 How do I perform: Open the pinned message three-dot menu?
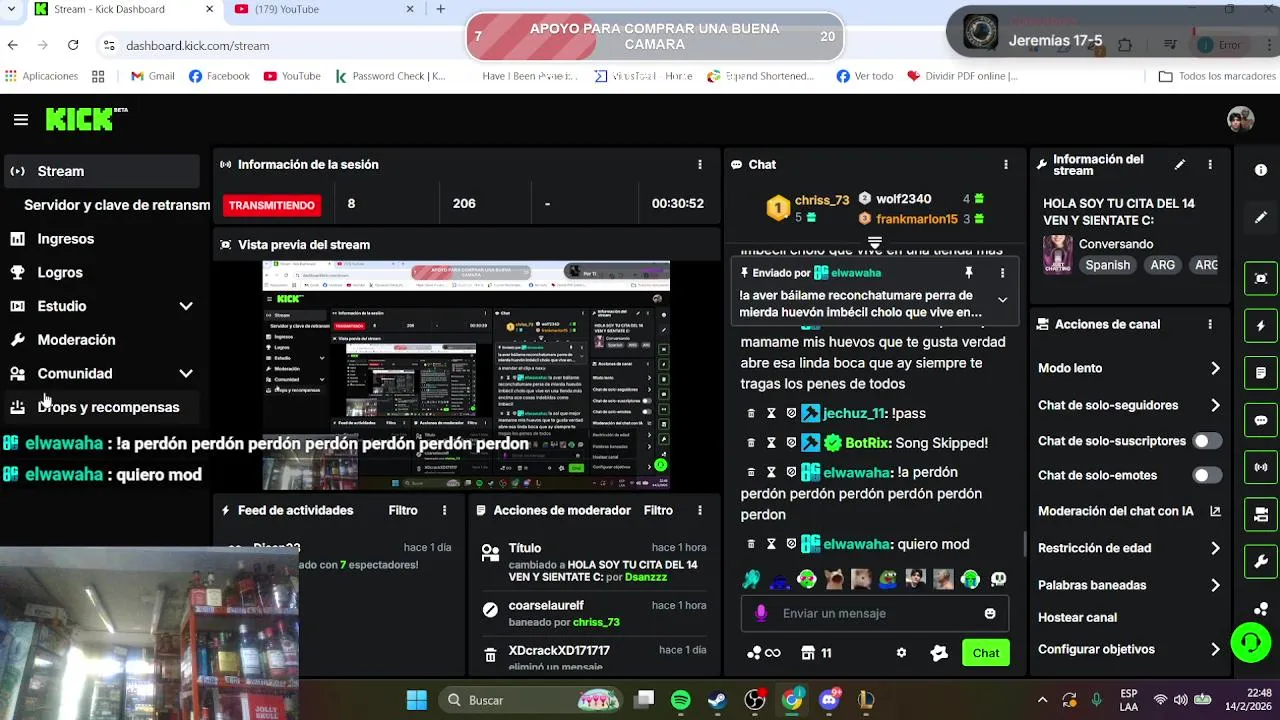coord(1002,273)
